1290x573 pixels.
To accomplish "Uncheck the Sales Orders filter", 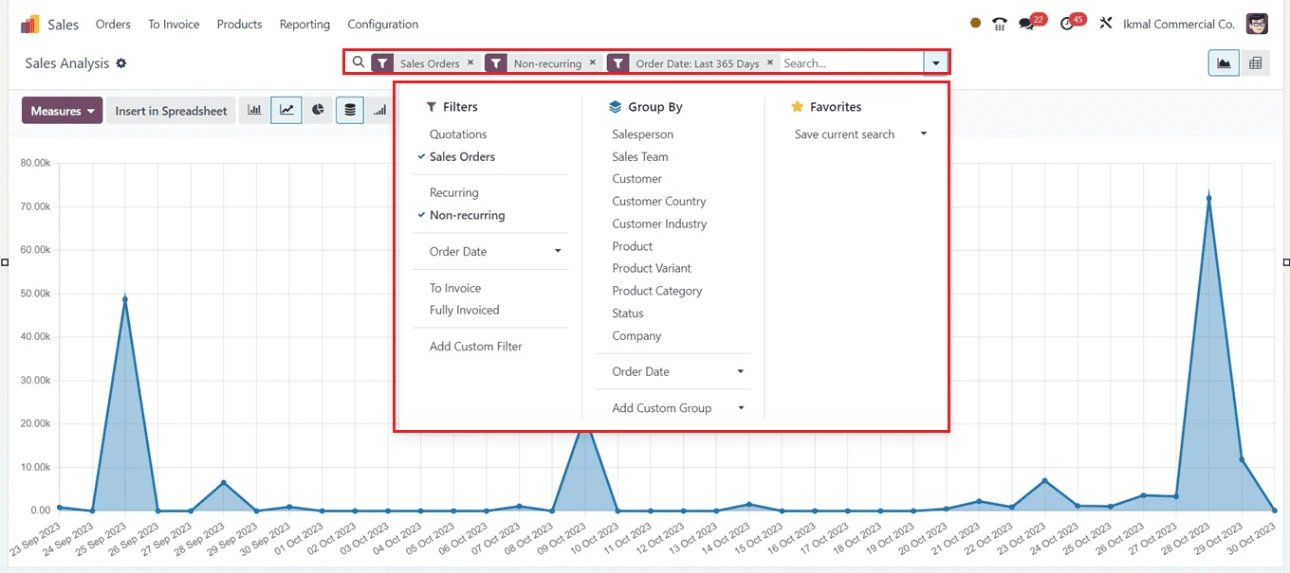I will (462, 157).
